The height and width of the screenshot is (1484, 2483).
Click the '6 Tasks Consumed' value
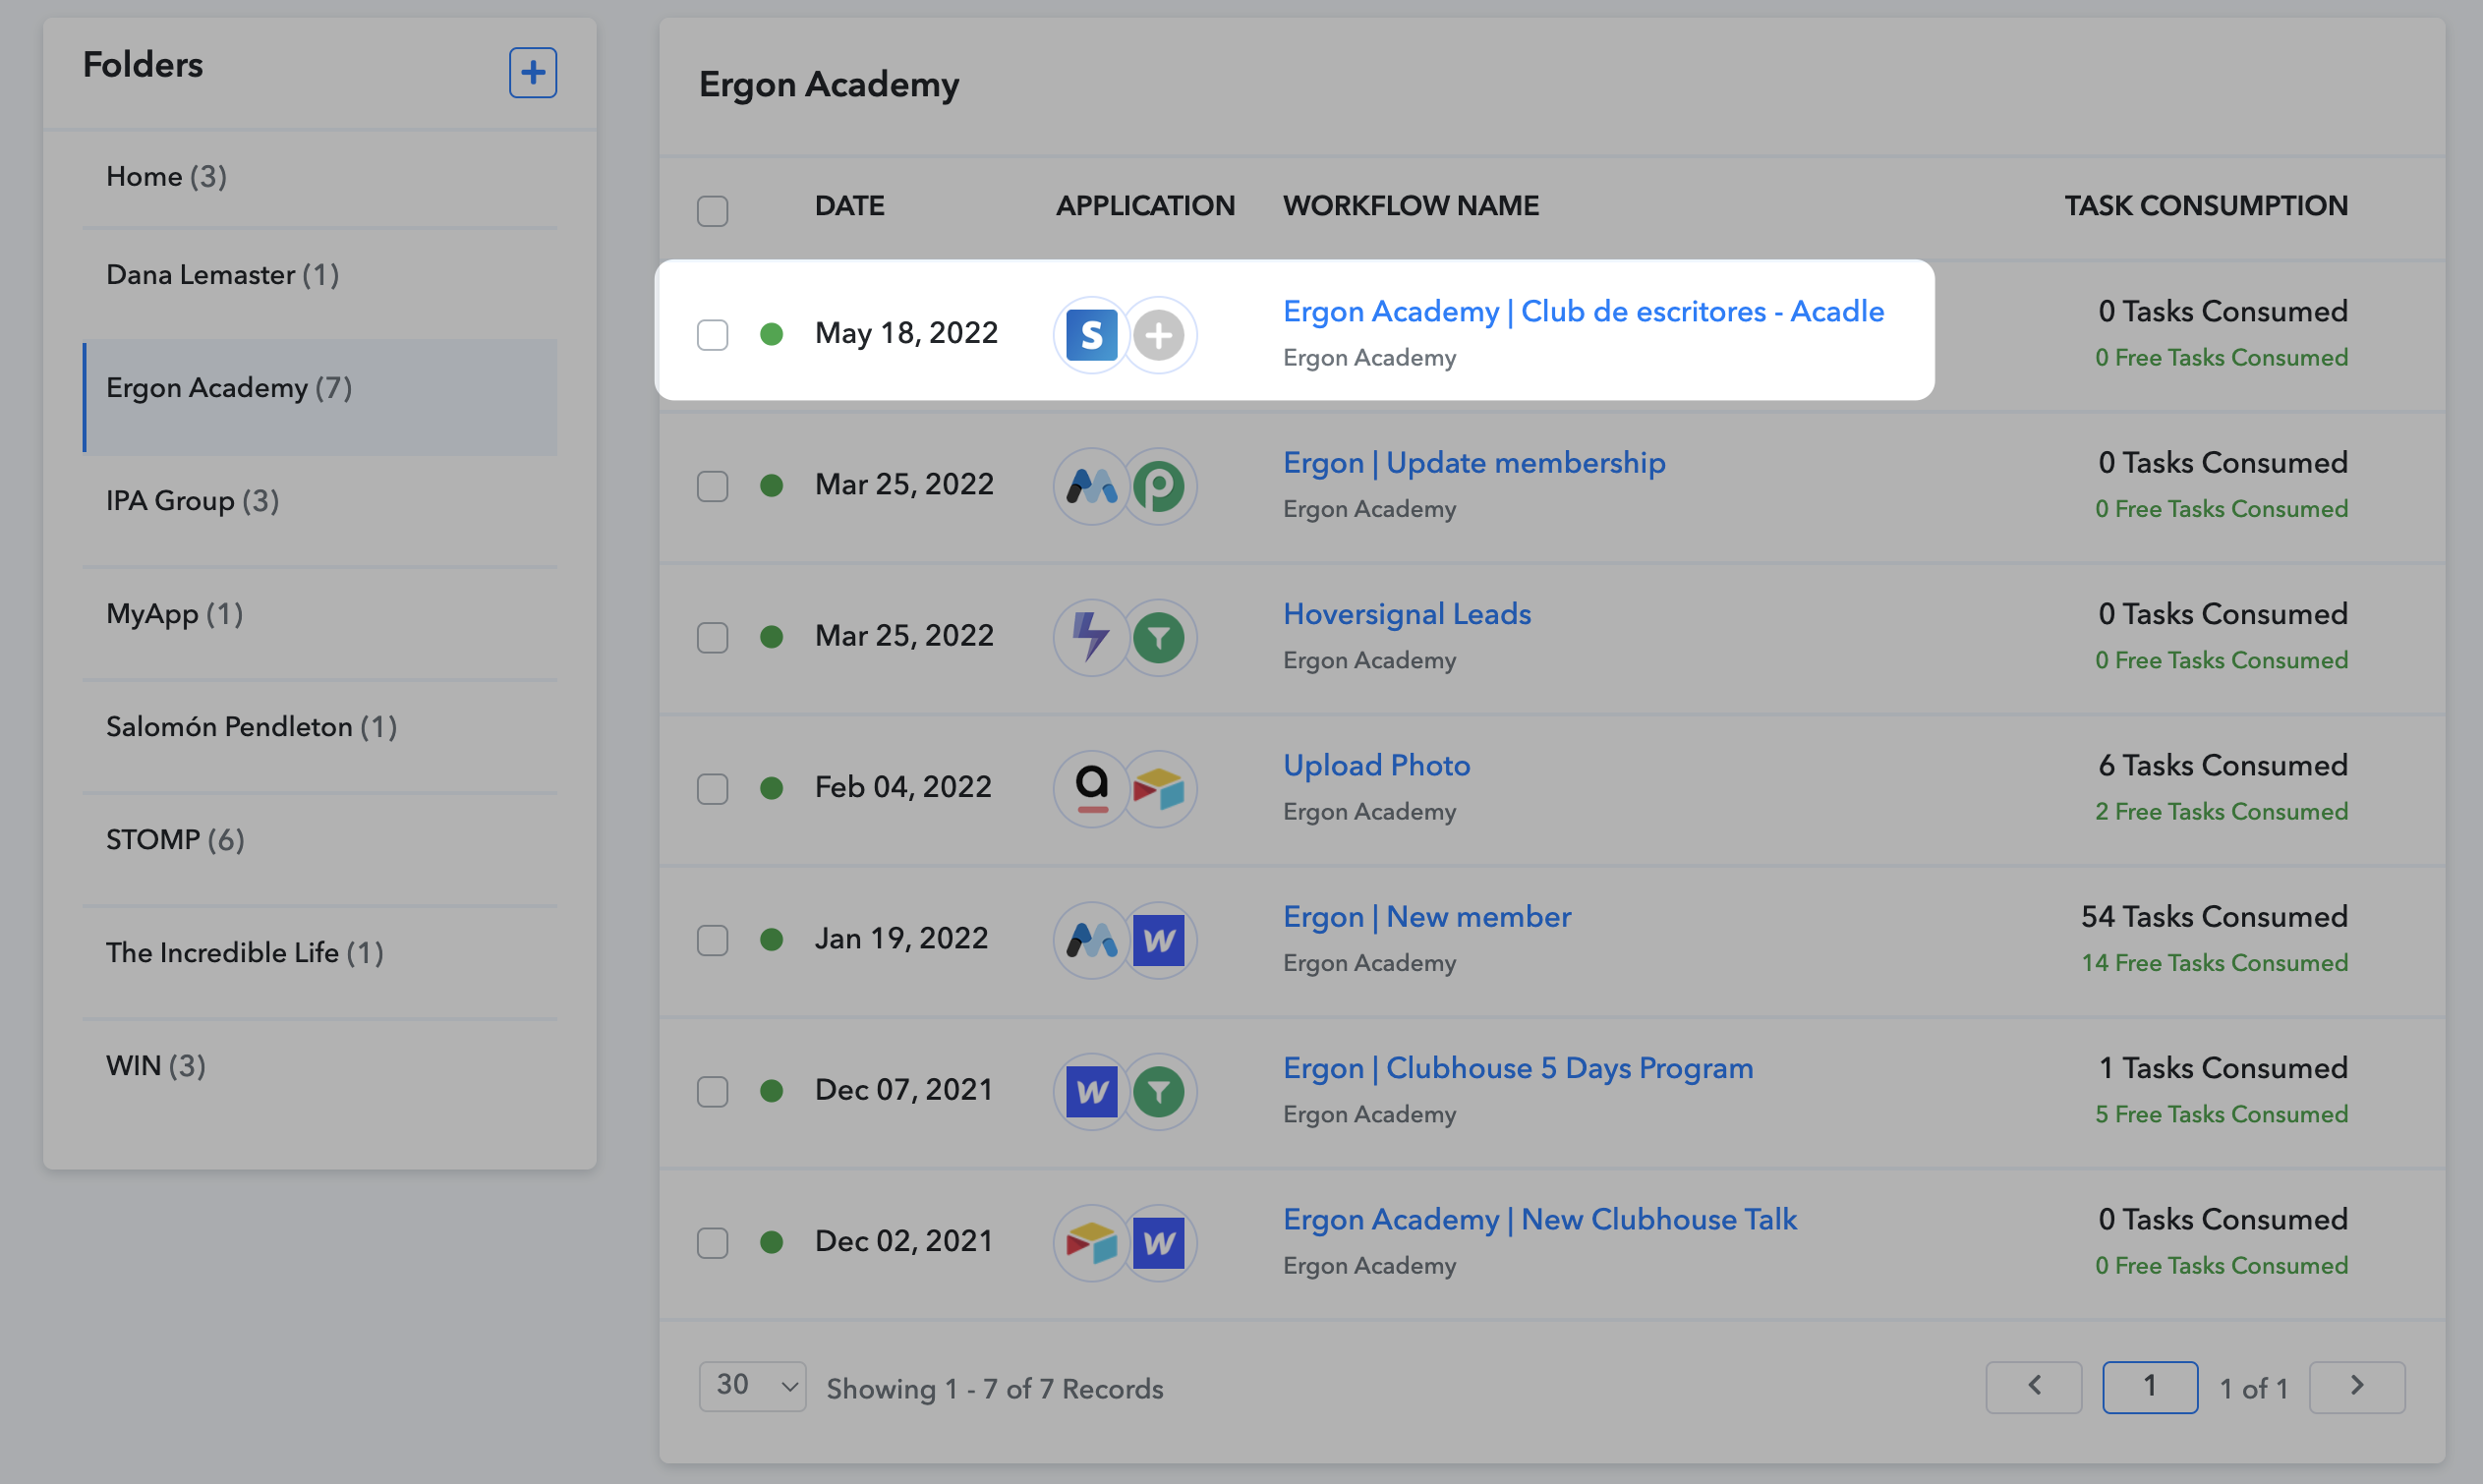pyautogui.click(x=2224, y=766)
